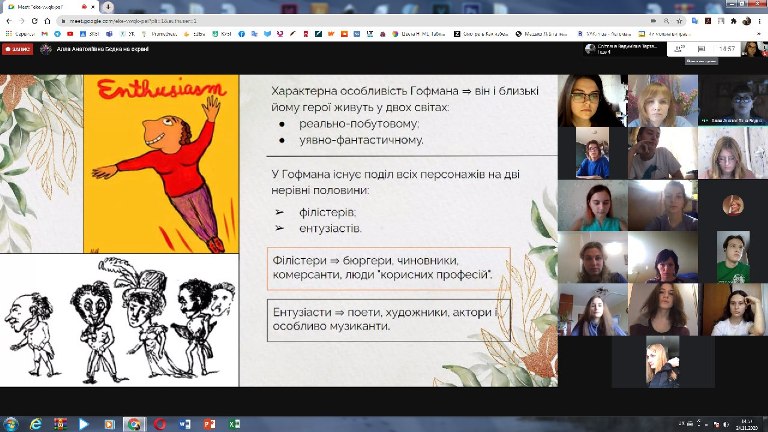Open Excel from the taskbar
This screenshot has width=768, height=432.
(x=234, y=424)
